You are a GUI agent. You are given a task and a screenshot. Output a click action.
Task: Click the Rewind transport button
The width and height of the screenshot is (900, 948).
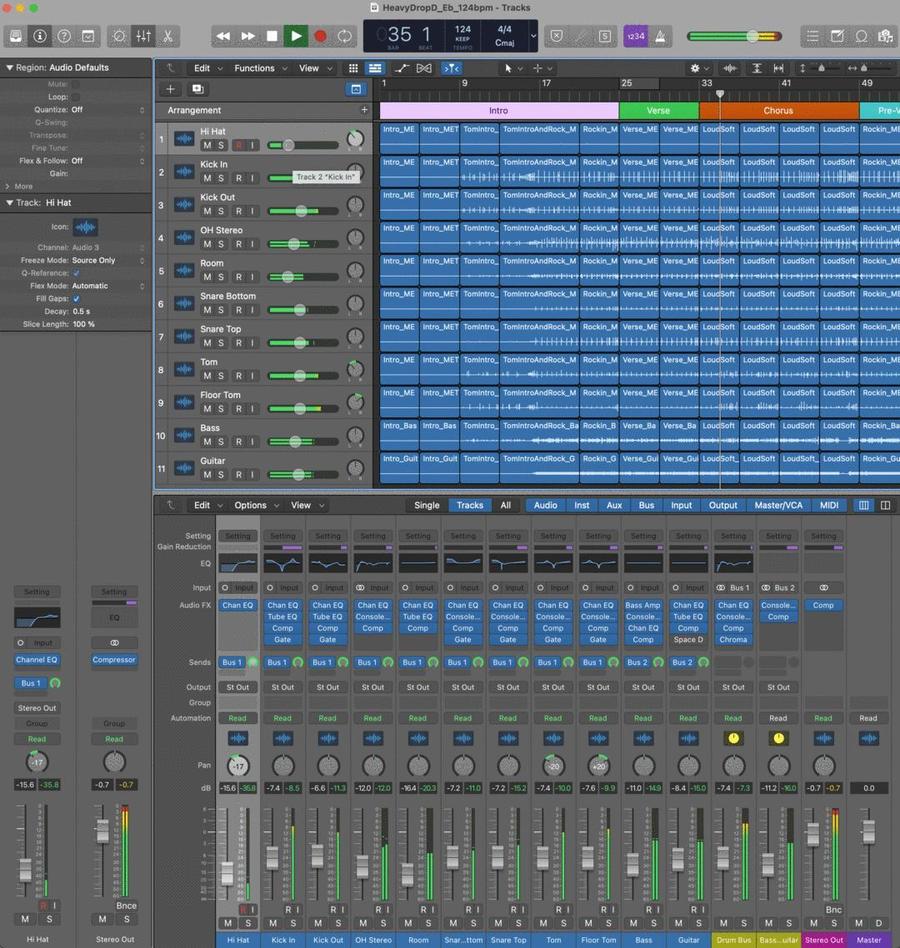tap(223, 36)
